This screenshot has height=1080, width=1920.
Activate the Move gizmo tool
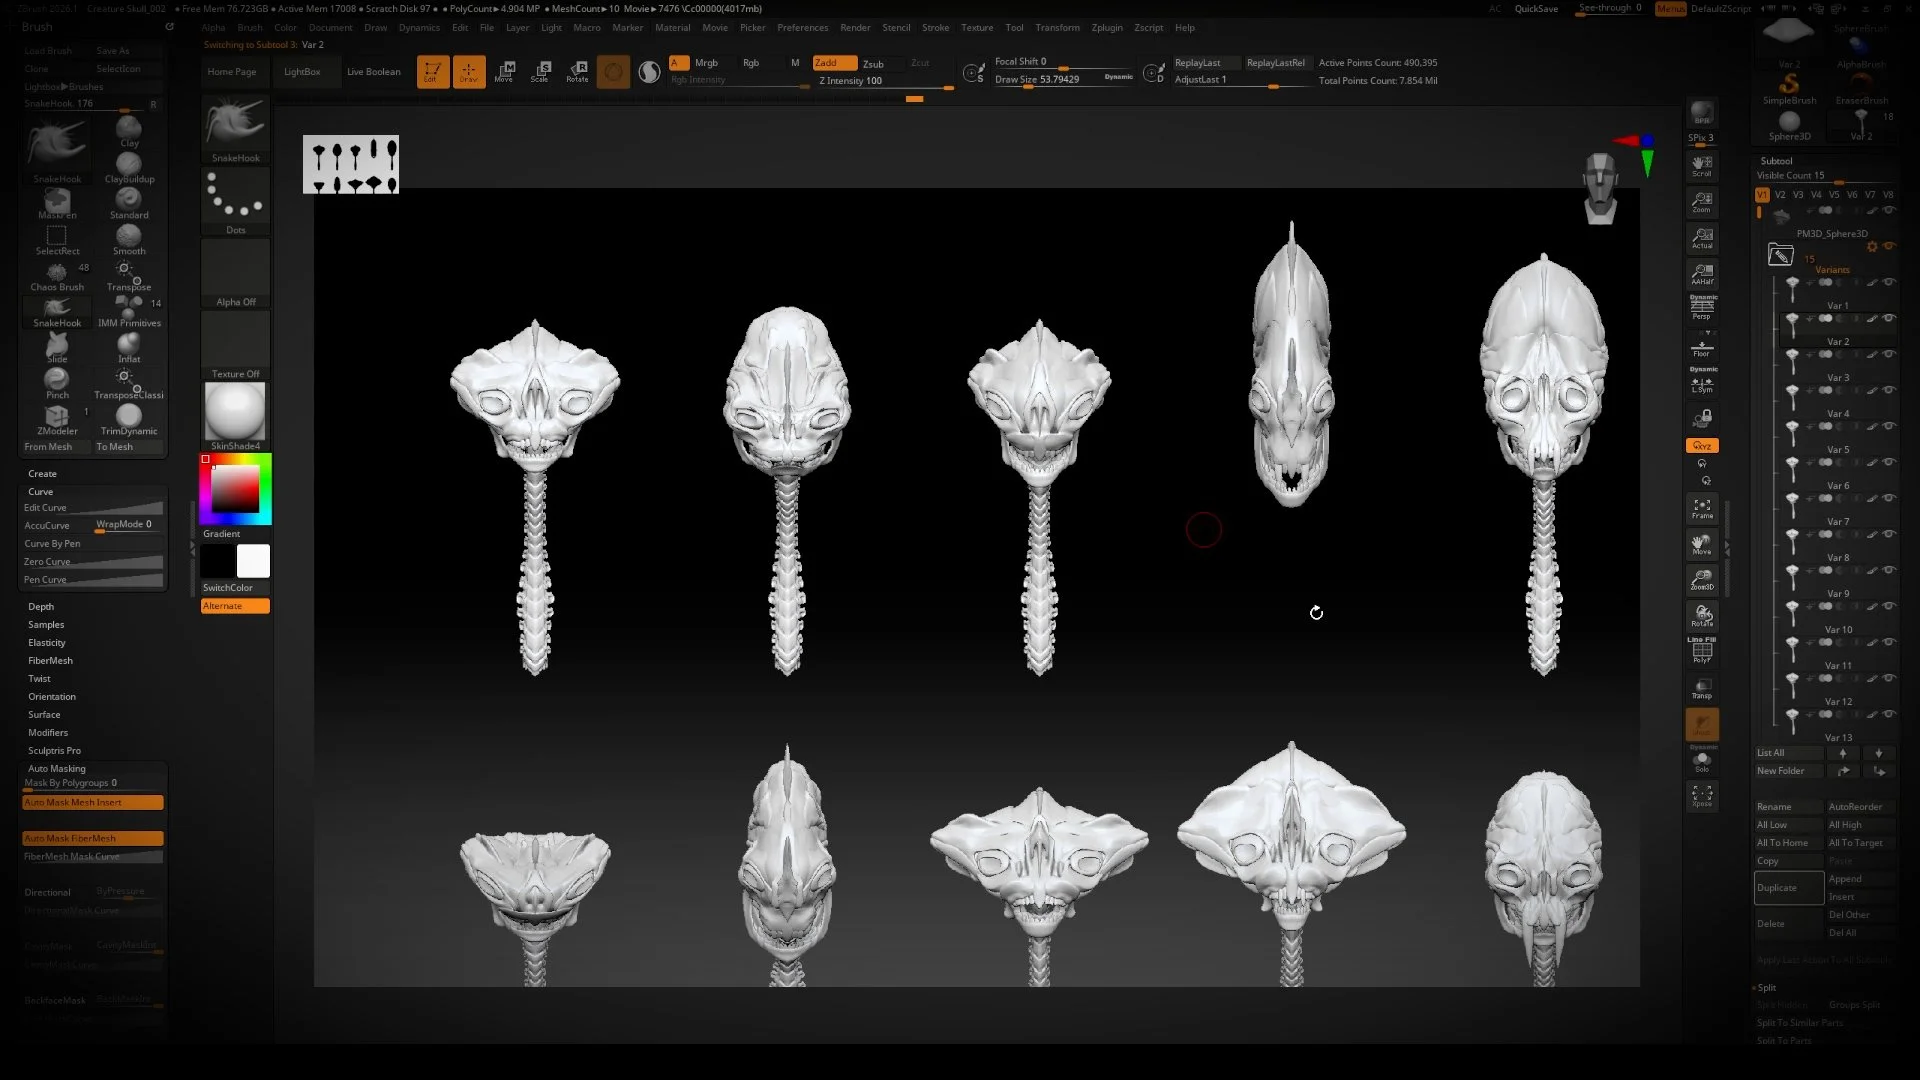pos(504,70)
